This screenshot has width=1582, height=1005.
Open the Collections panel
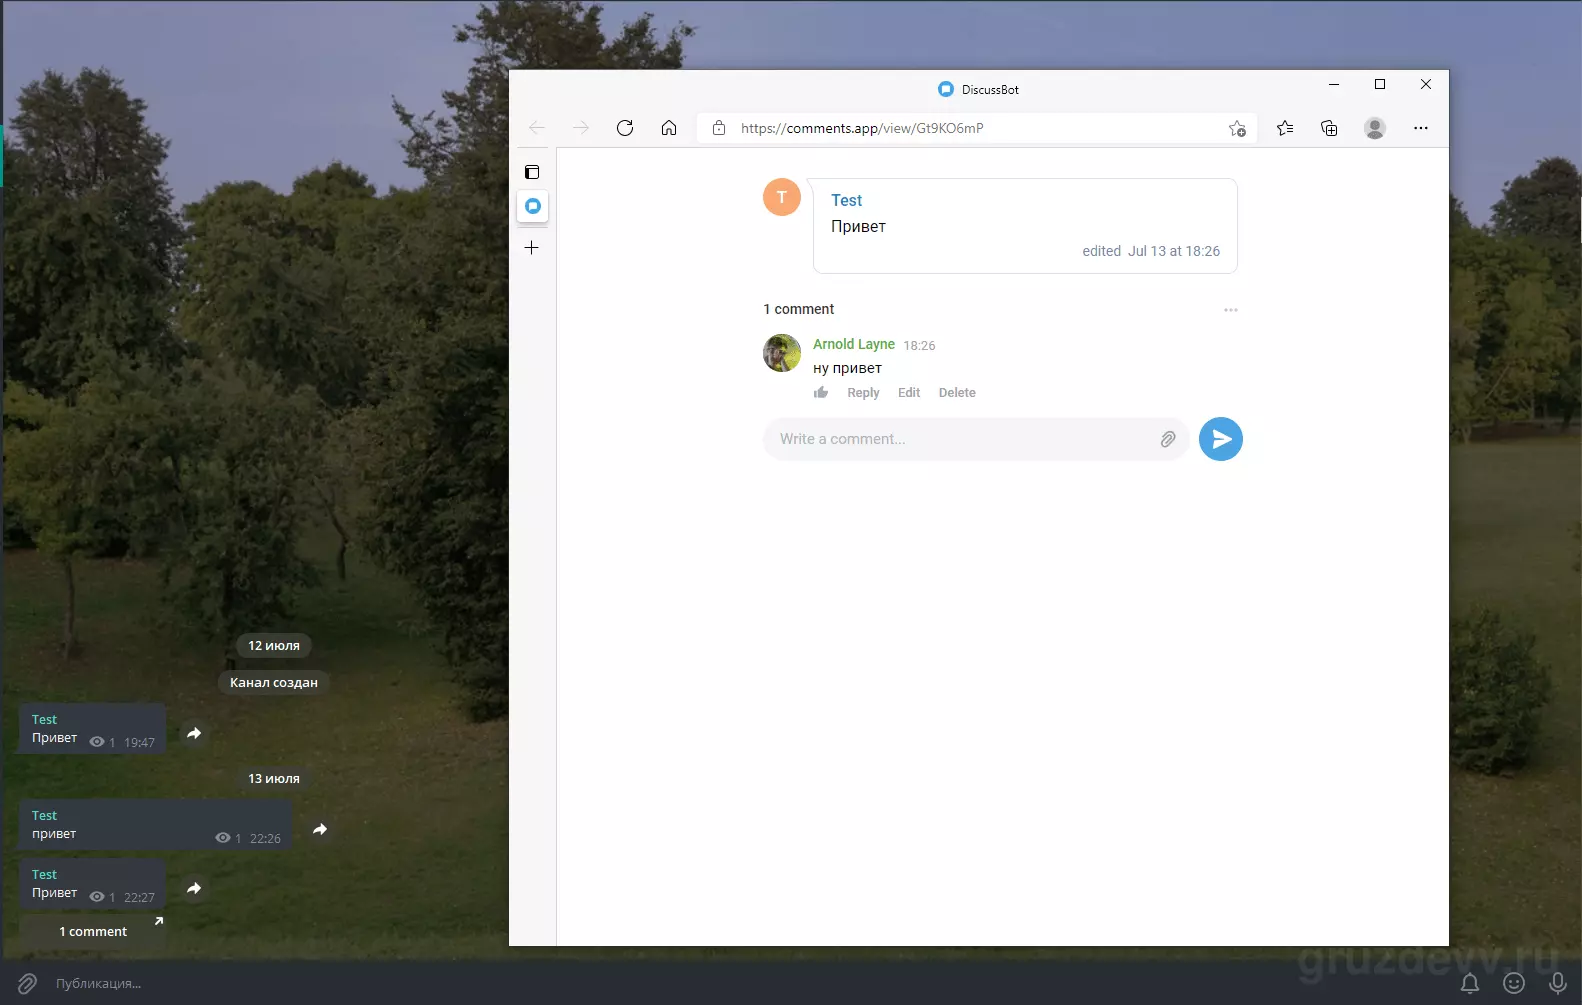pos(1329,128)
